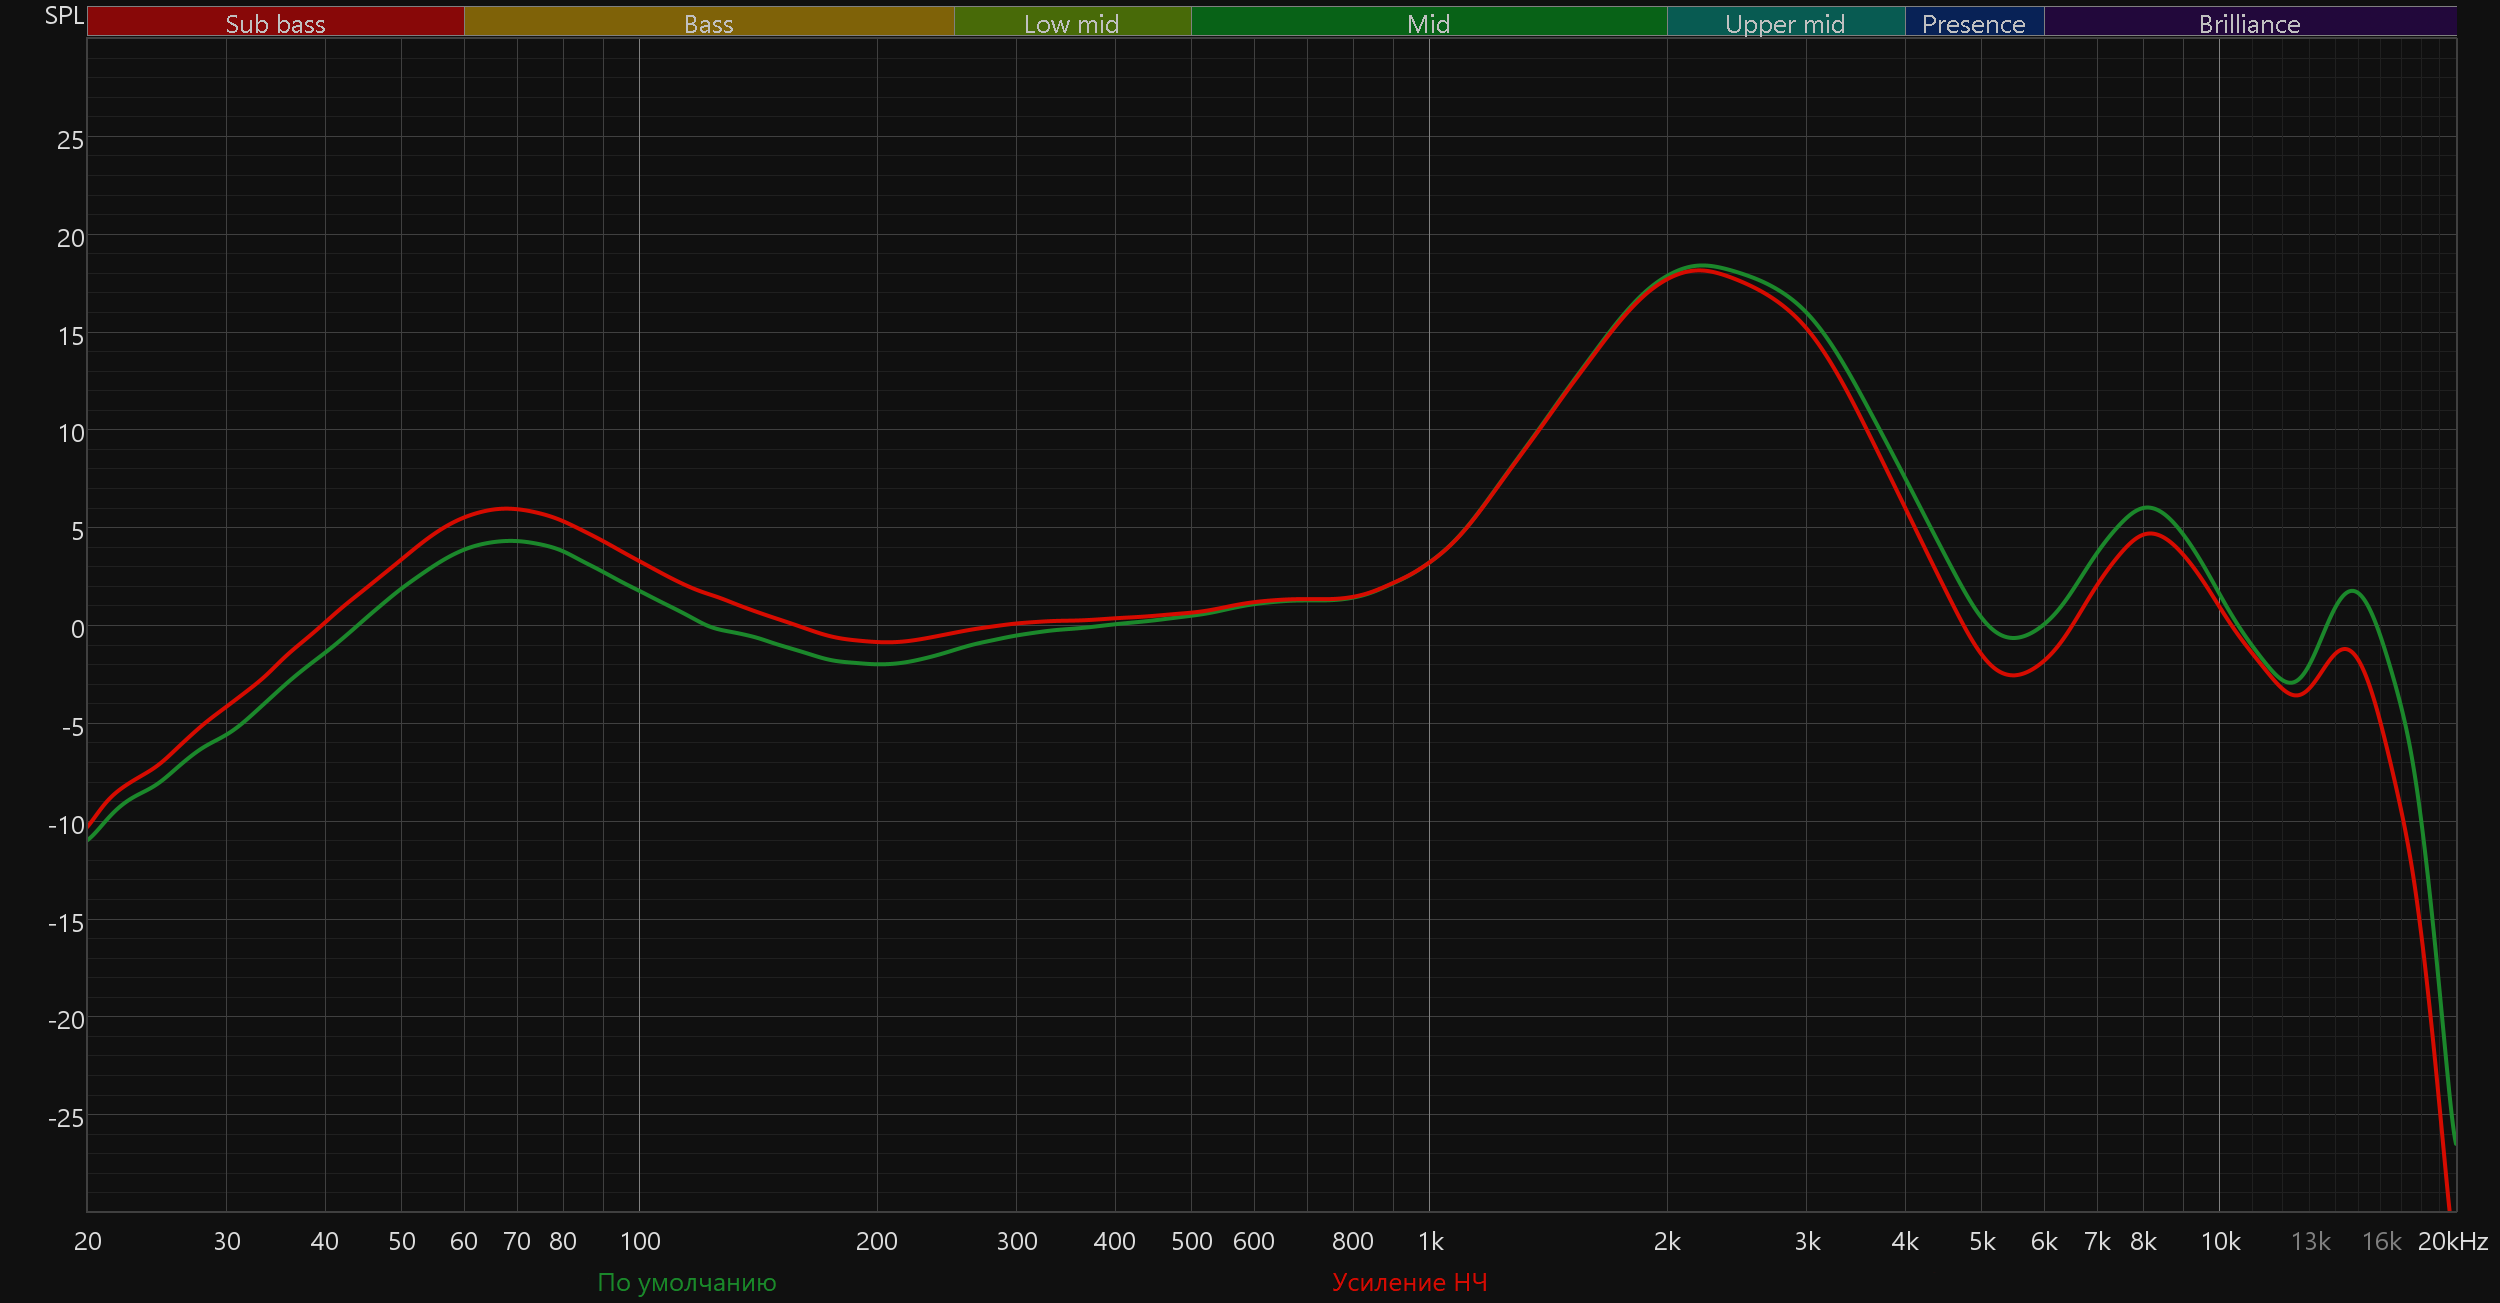Viewport: 2500px width, 1303px height.
Task: Click the 100 Hz axis label
Action: (x=640, y=1241)
